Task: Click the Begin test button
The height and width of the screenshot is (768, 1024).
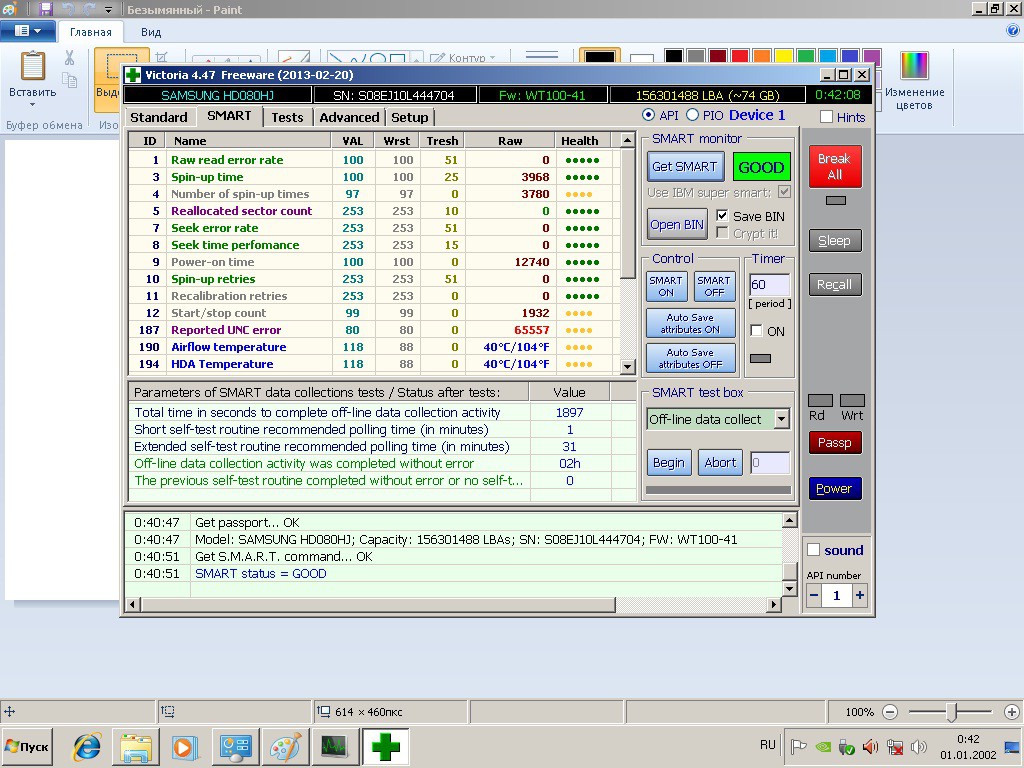Action: click(x=669, y=462)
